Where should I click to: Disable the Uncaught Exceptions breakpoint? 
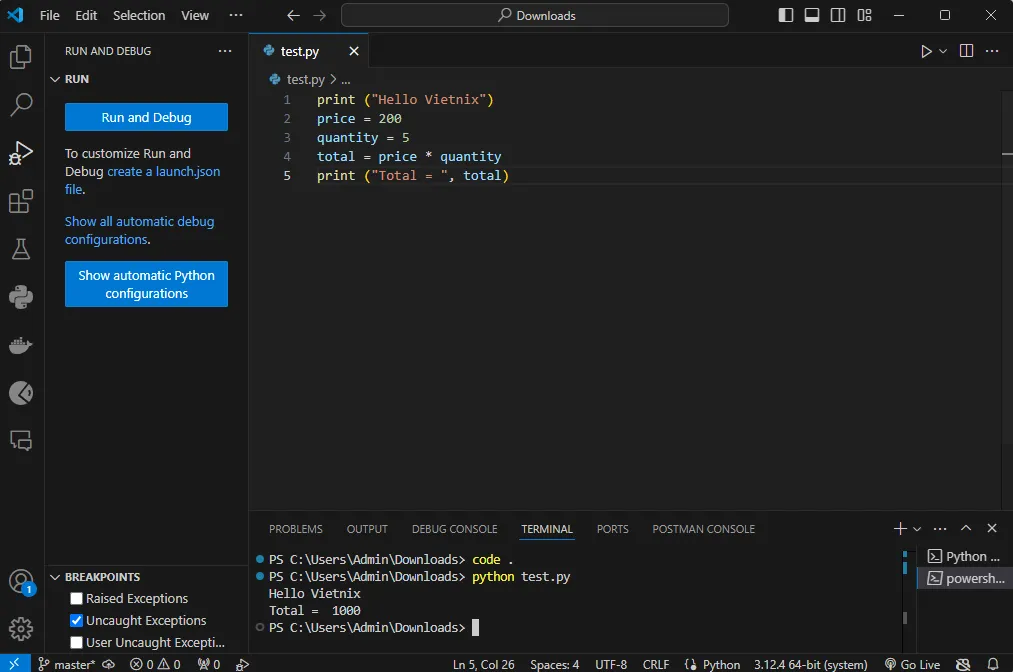point(76,620)
